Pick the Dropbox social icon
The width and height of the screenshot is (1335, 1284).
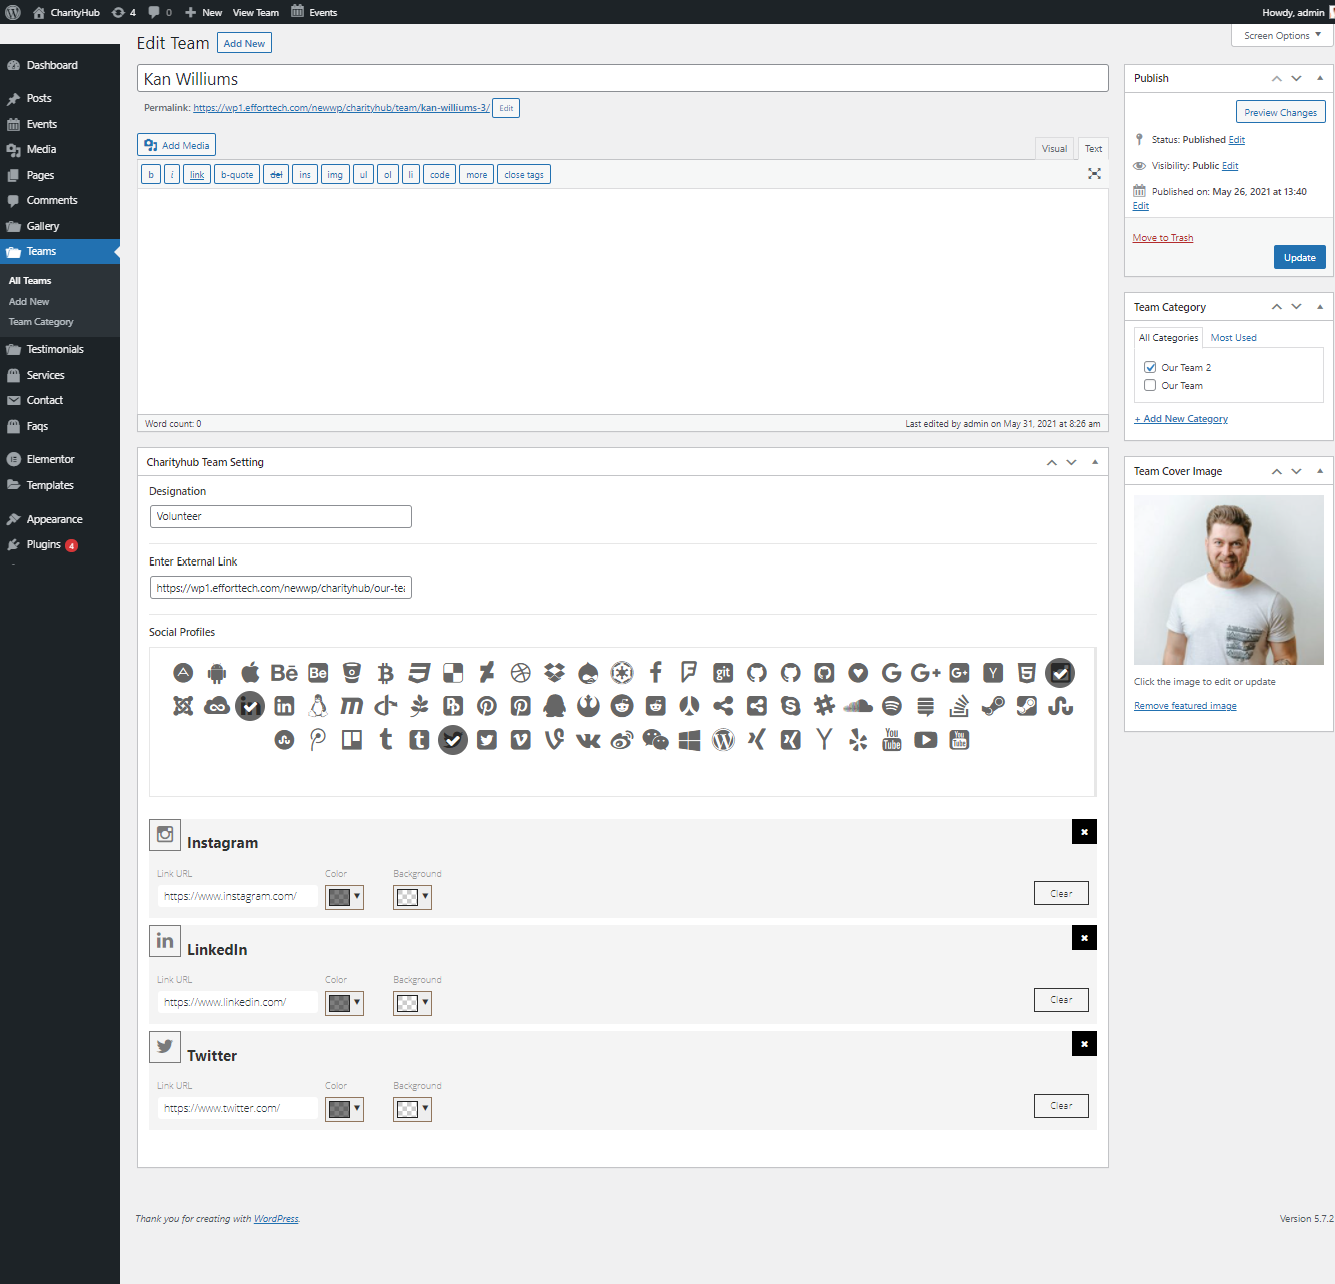555,673
